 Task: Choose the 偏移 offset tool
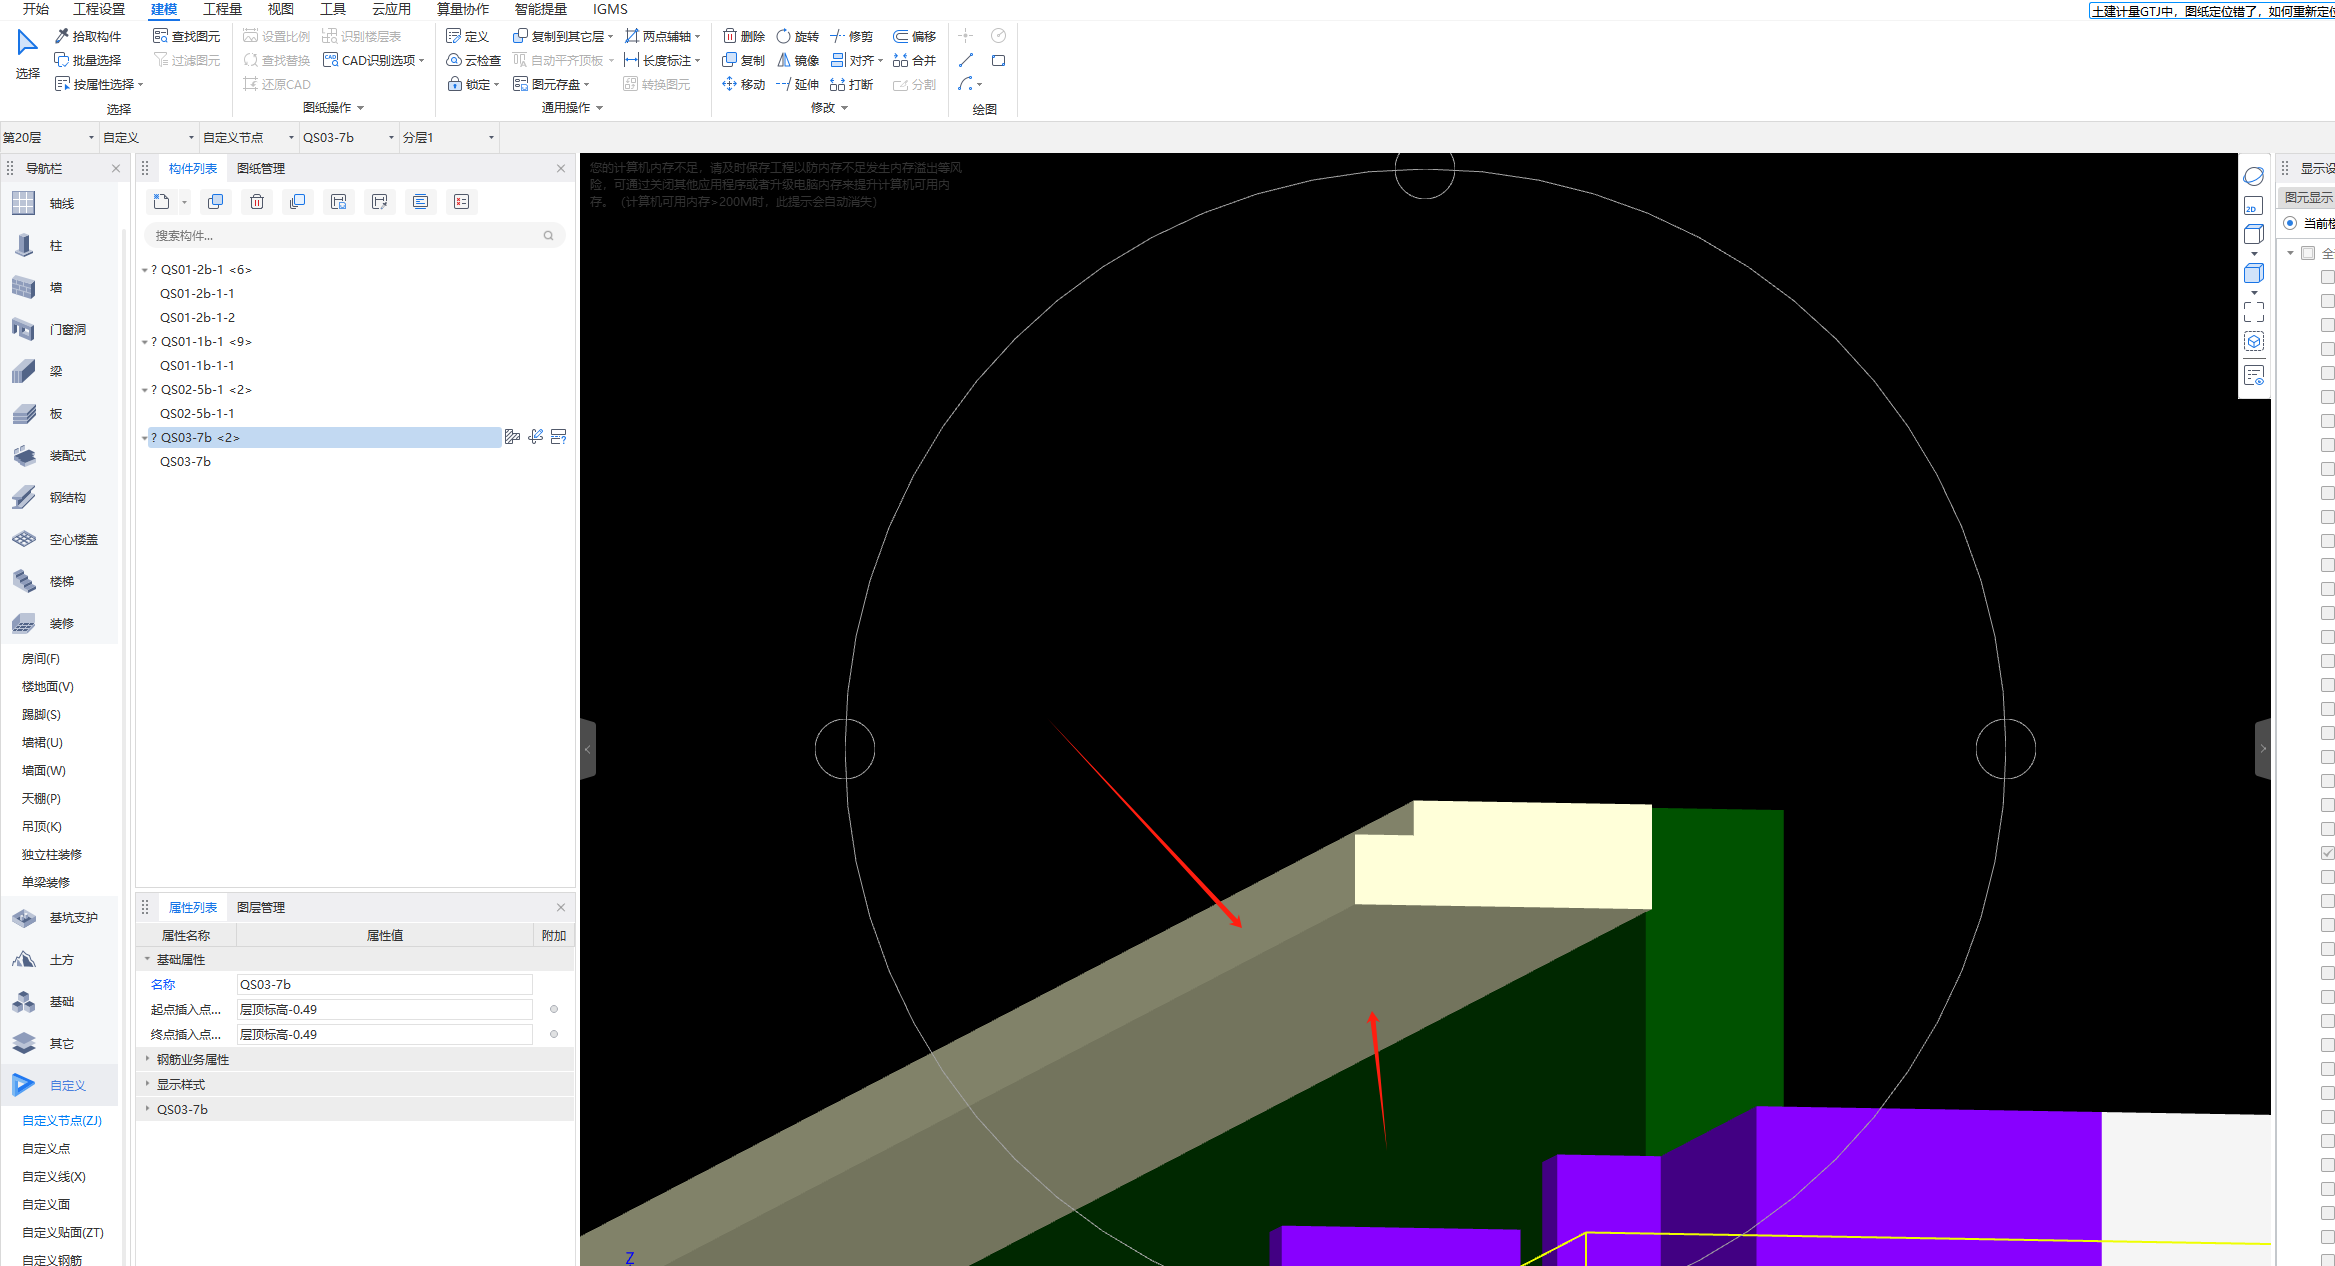pos(915,36)
